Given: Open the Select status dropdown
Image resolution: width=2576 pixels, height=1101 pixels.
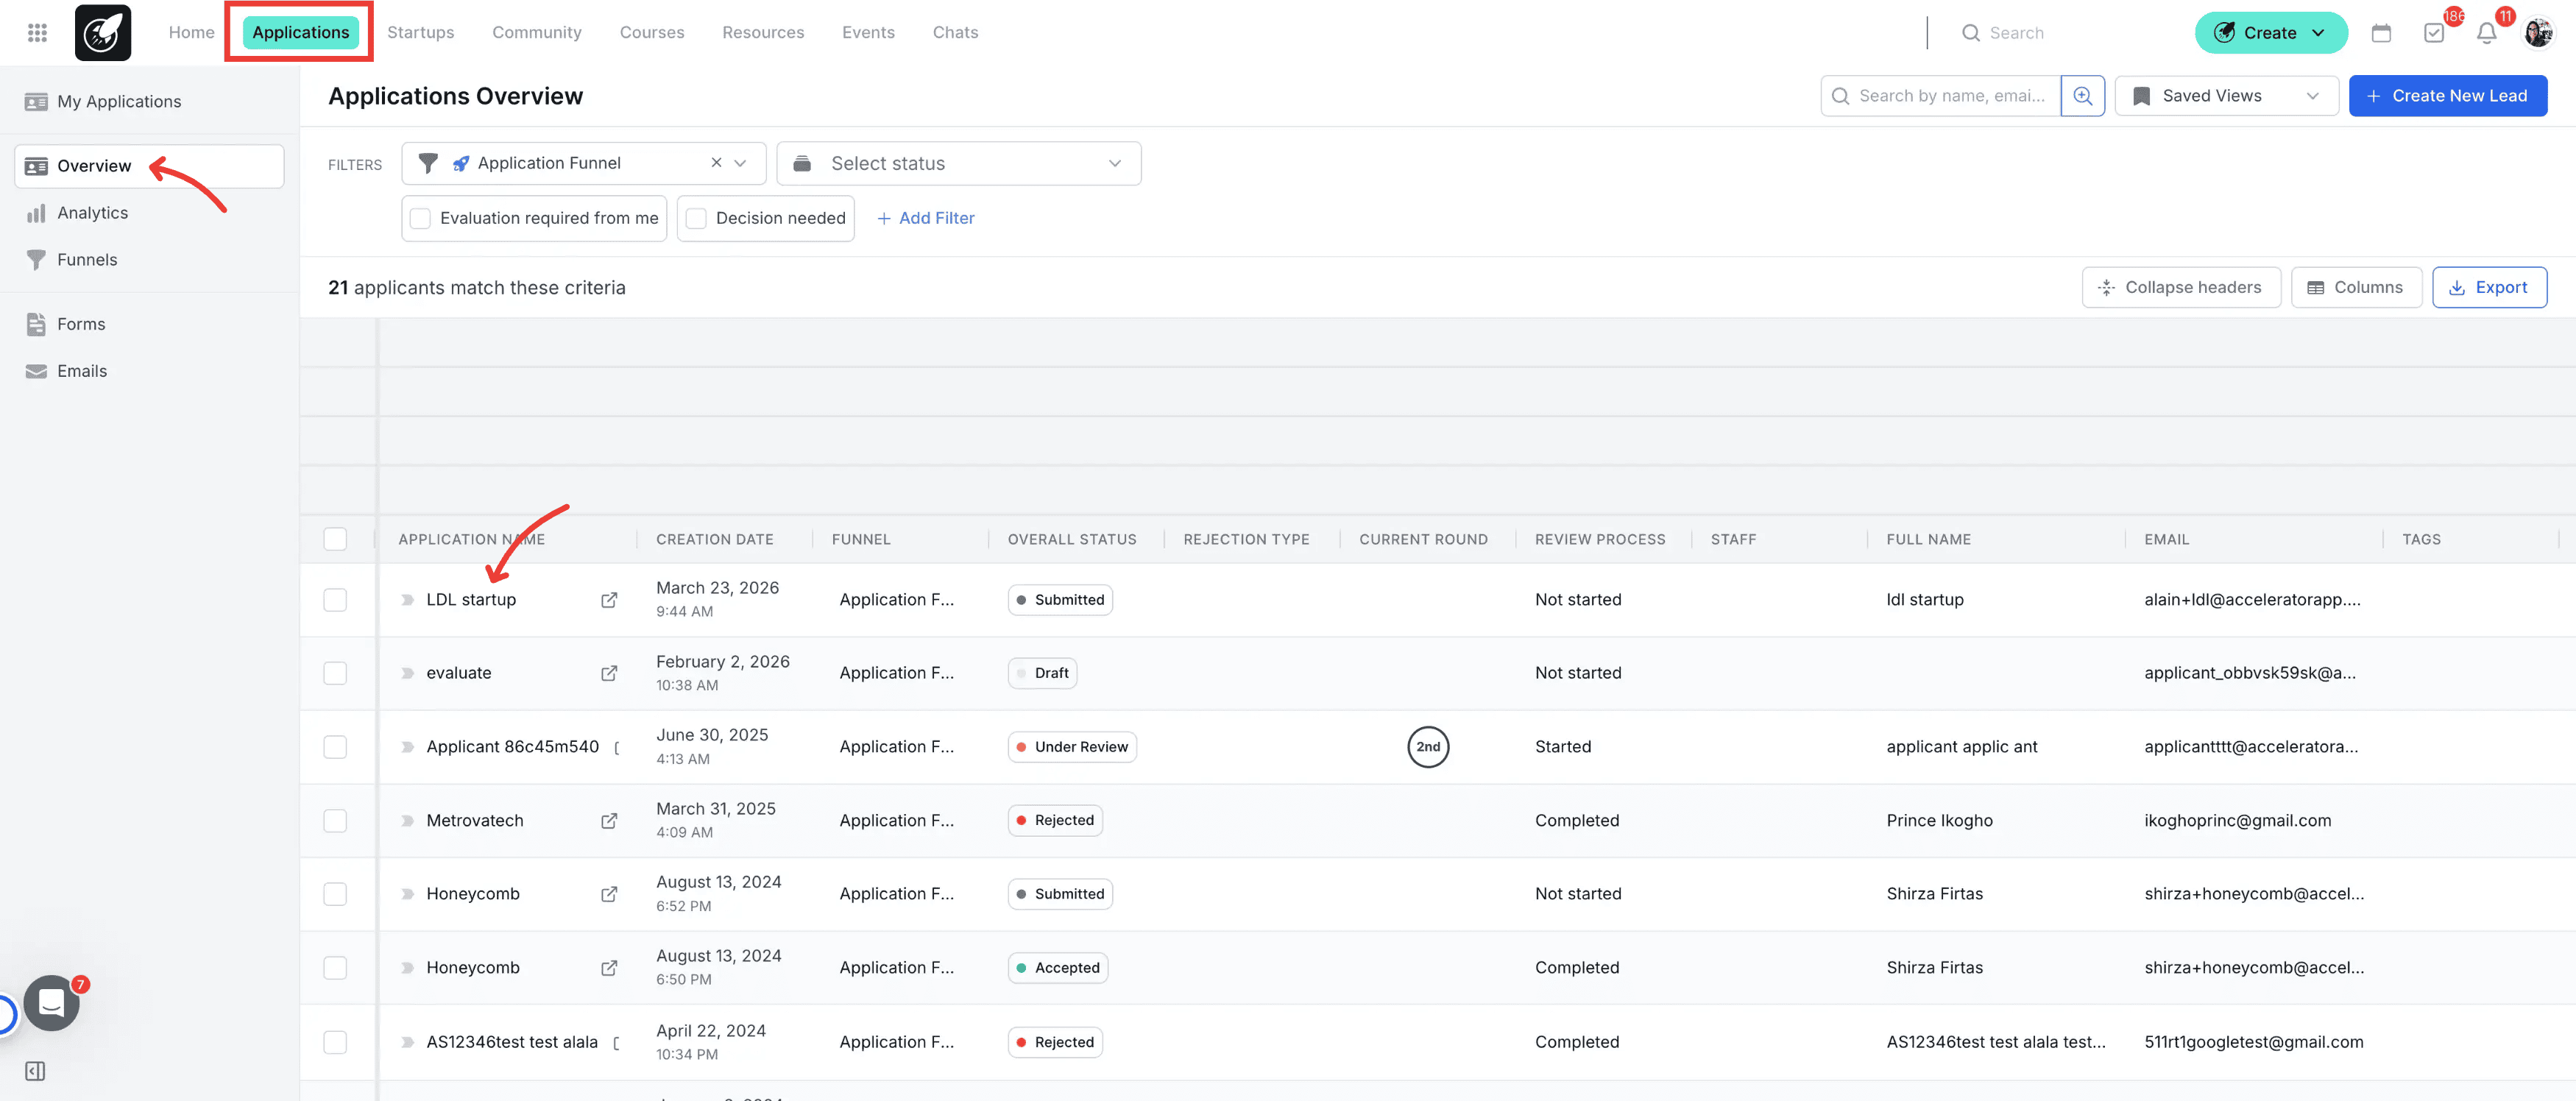Looking at the screenshot, I should (958, 163).
